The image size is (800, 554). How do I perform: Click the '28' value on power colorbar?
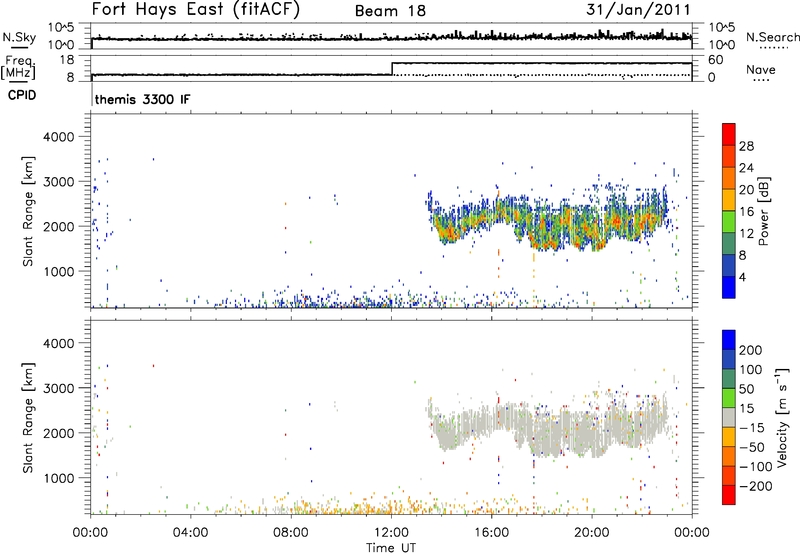point(746,146)
